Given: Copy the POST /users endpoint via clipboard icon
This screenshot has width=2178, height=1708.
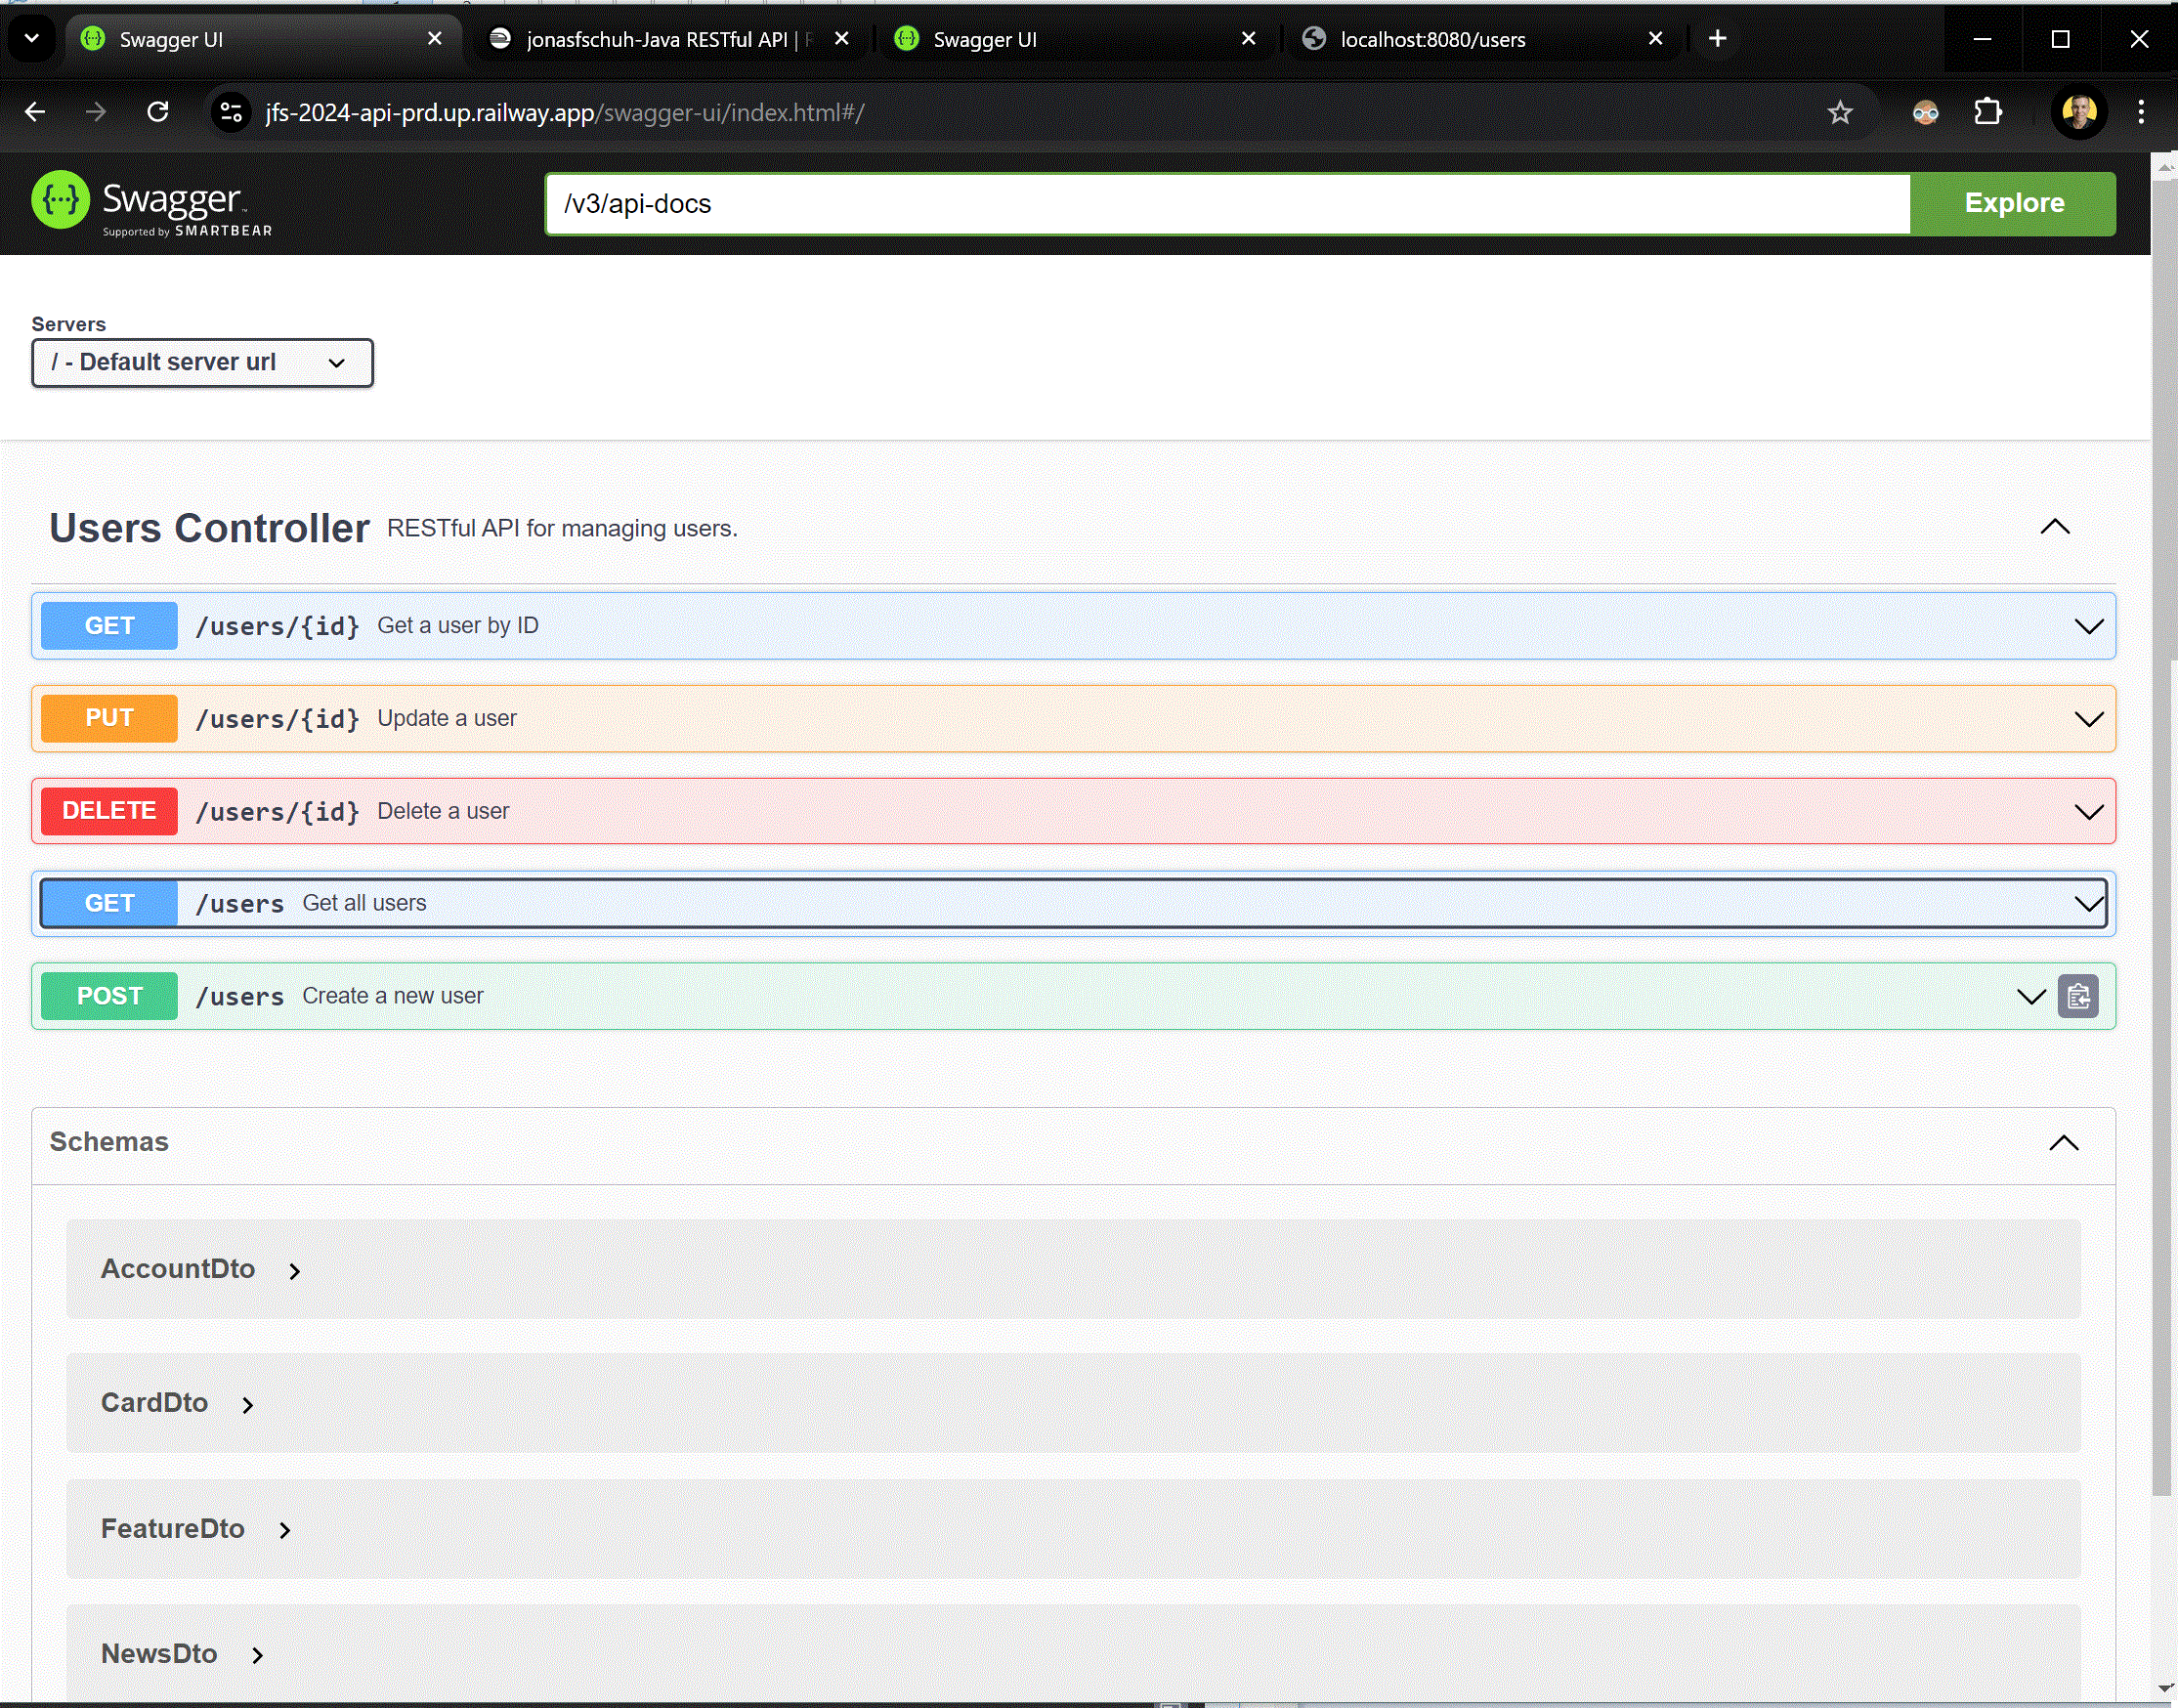Looking at the screenshot, I should 2077,996.
